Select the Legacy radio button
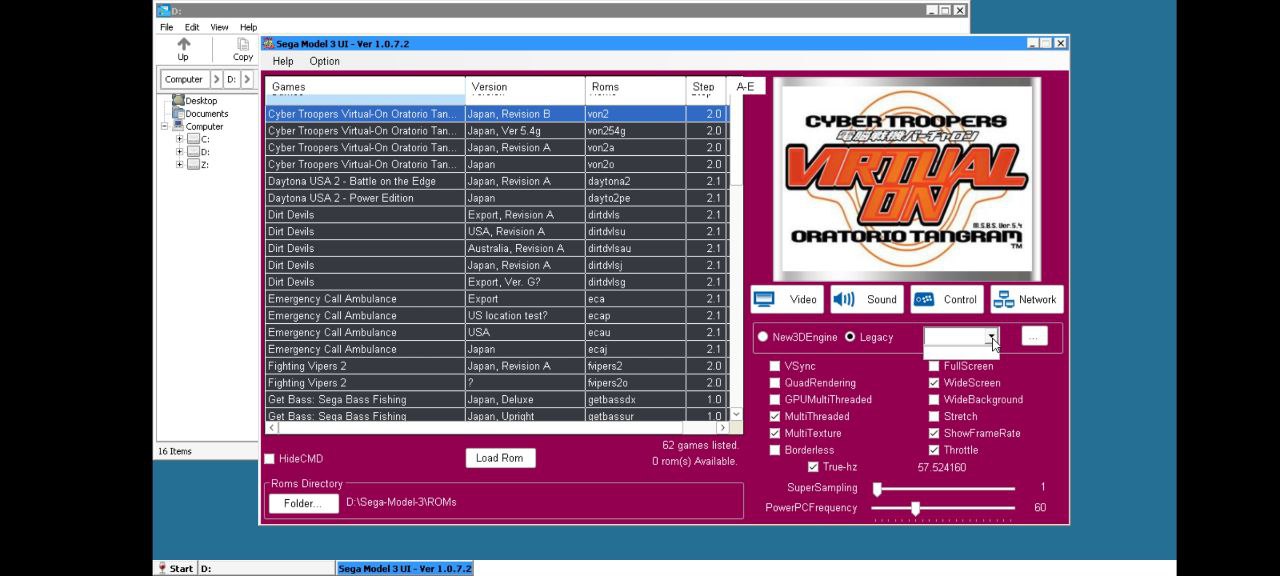The image size is (1280, 576). 850,337
